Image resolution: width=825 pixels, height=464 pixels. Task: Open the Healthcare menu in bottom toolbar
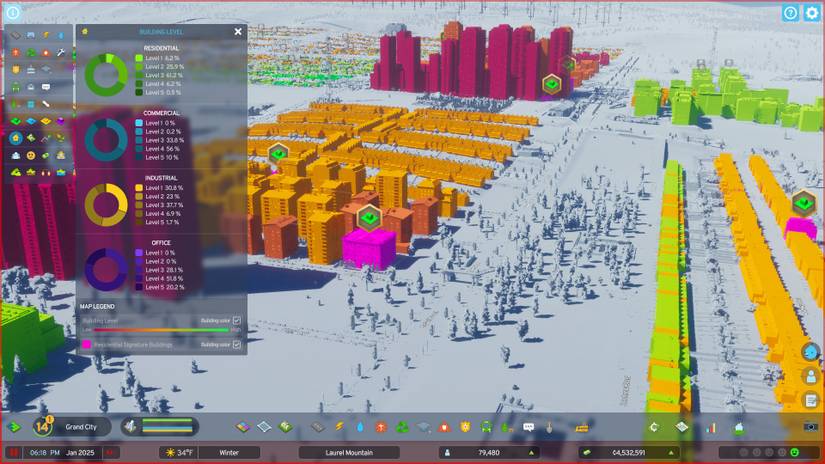pyautogui.click(x=381, y=427)
